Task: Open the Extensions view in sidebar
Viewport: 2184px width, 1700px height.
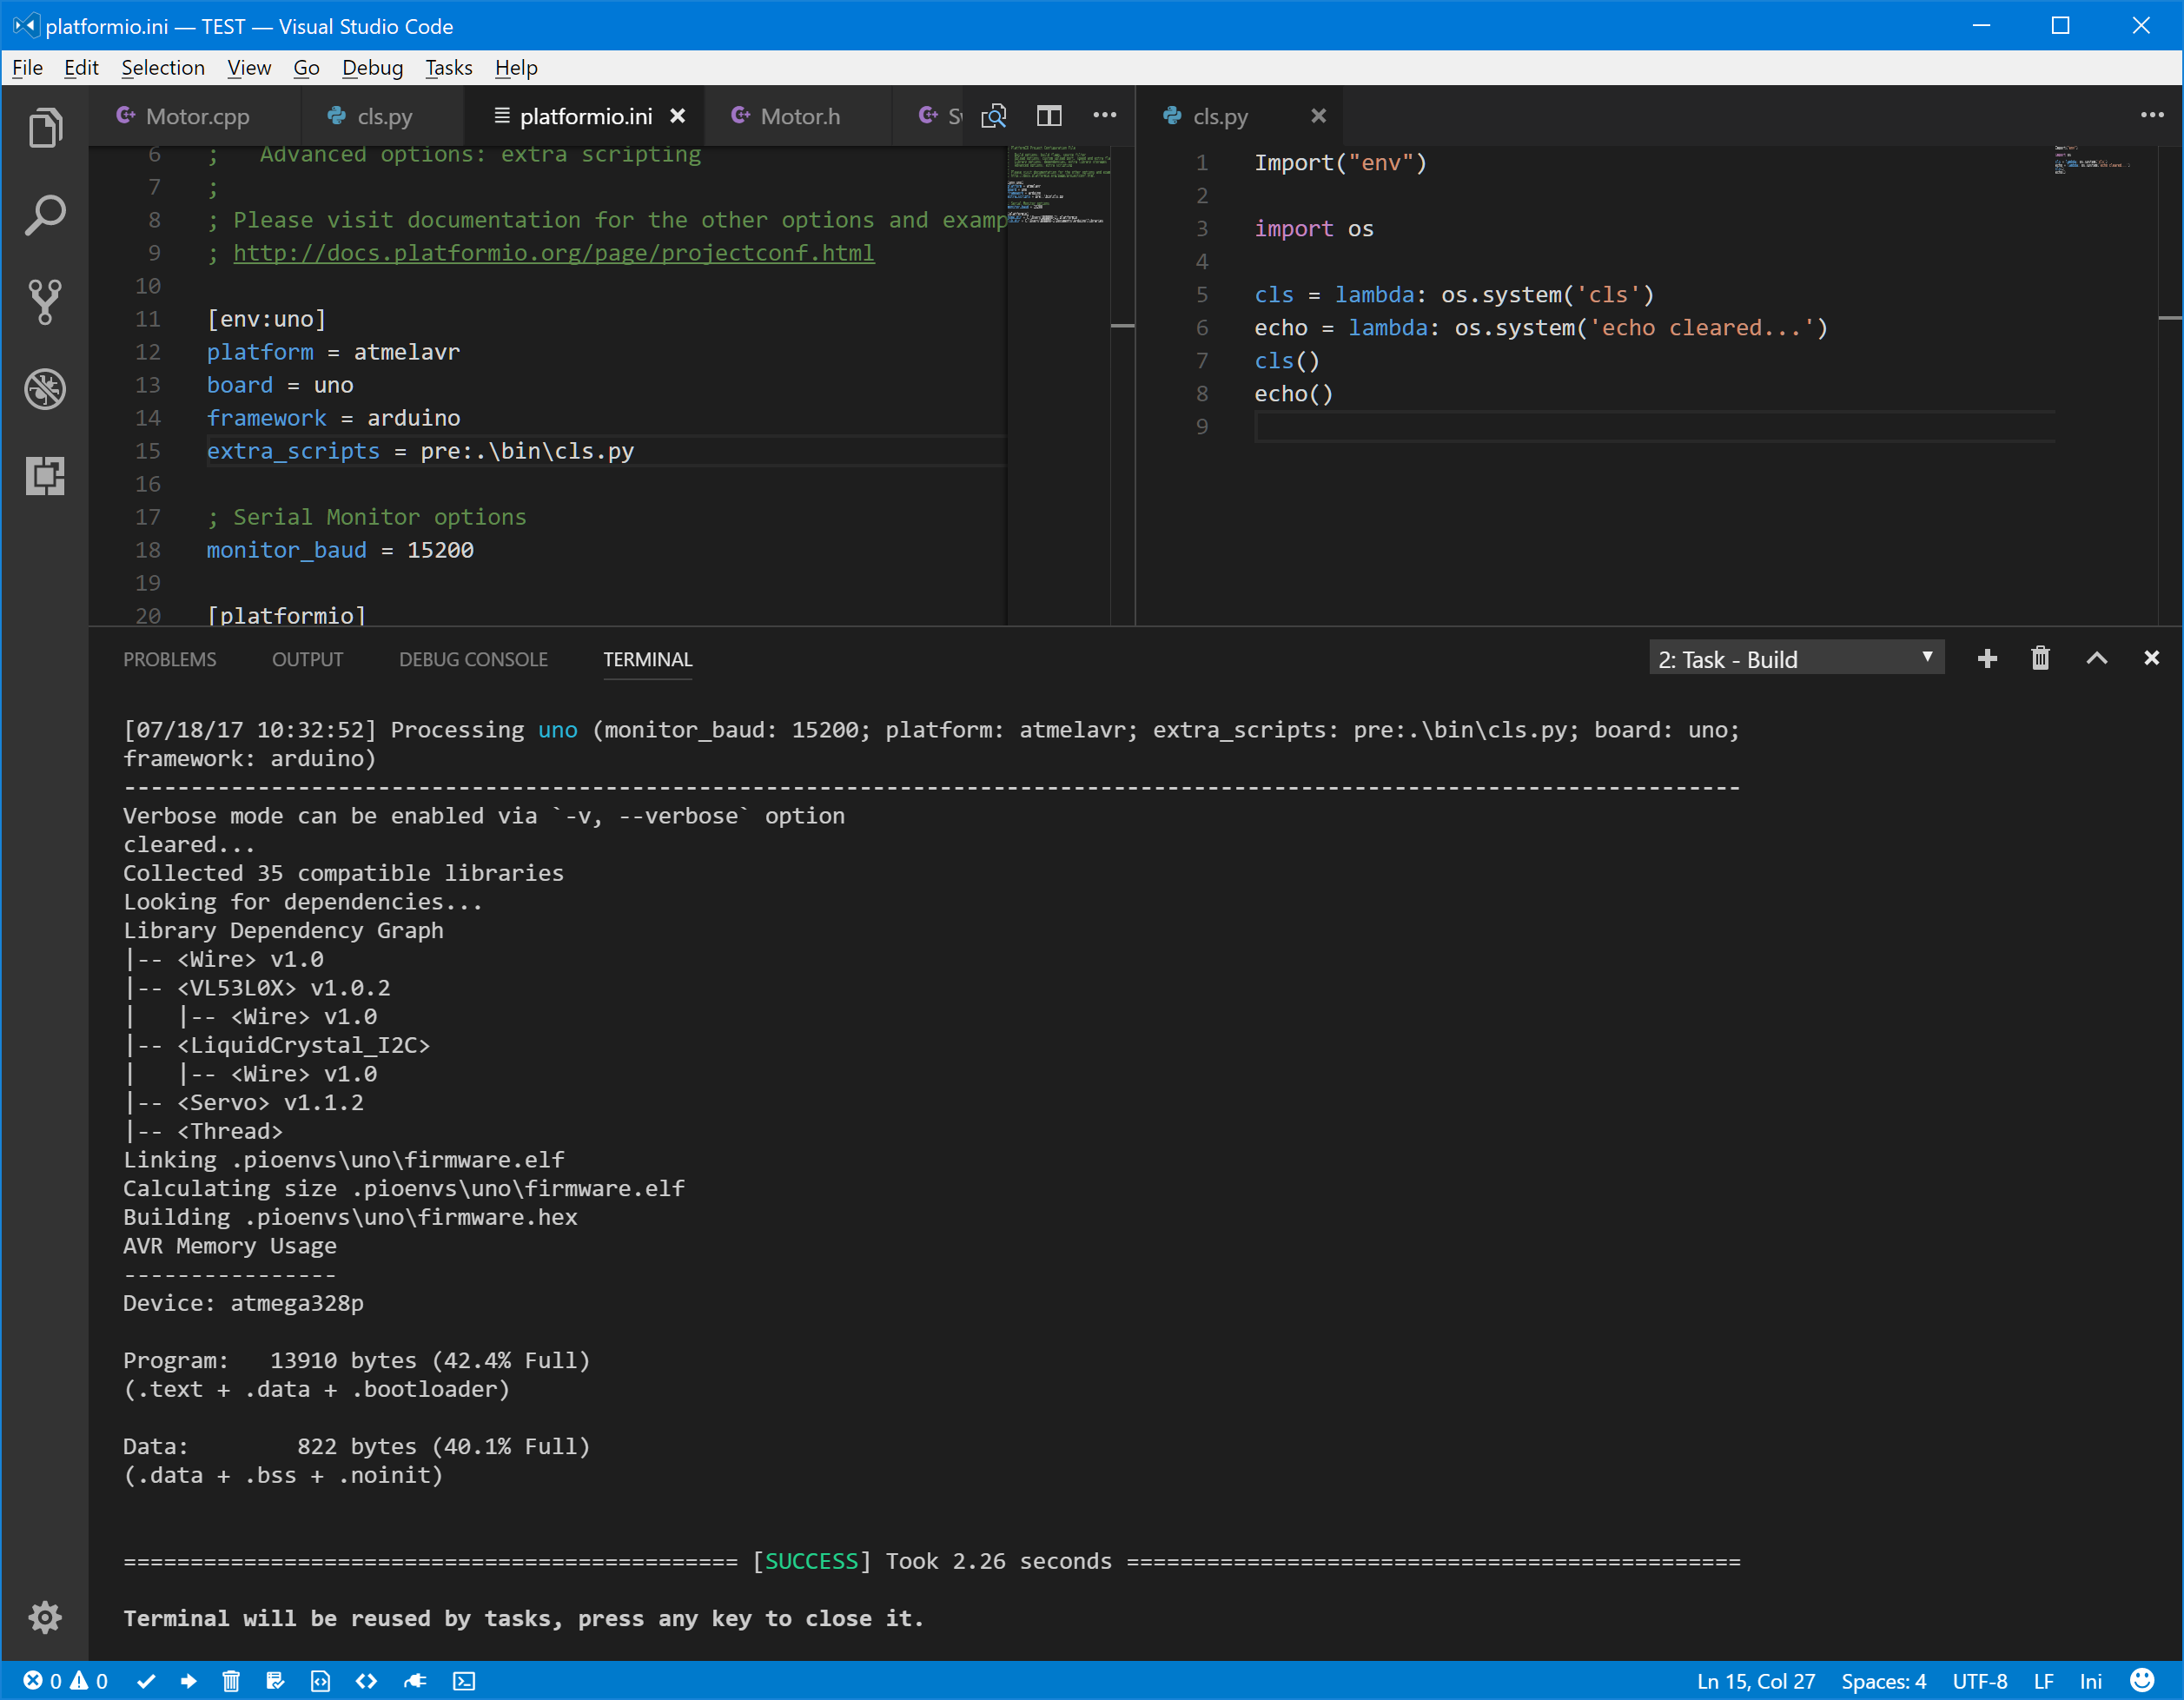Action: coord(45,476)
